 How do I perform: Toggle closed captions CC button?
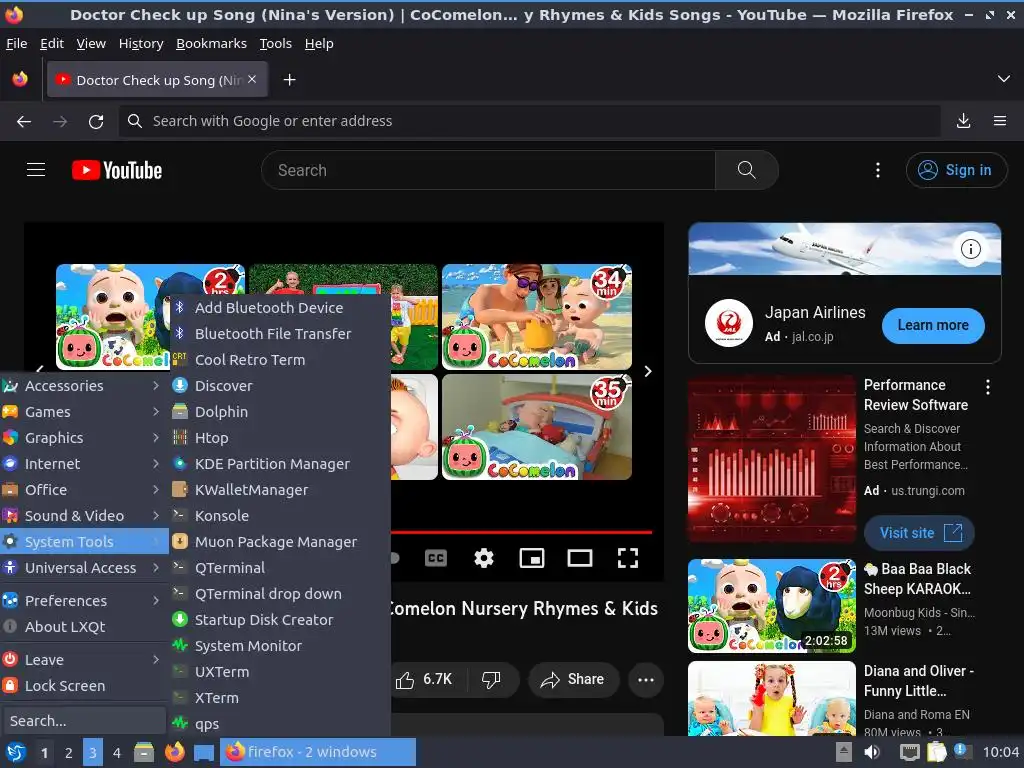point(436,558)
